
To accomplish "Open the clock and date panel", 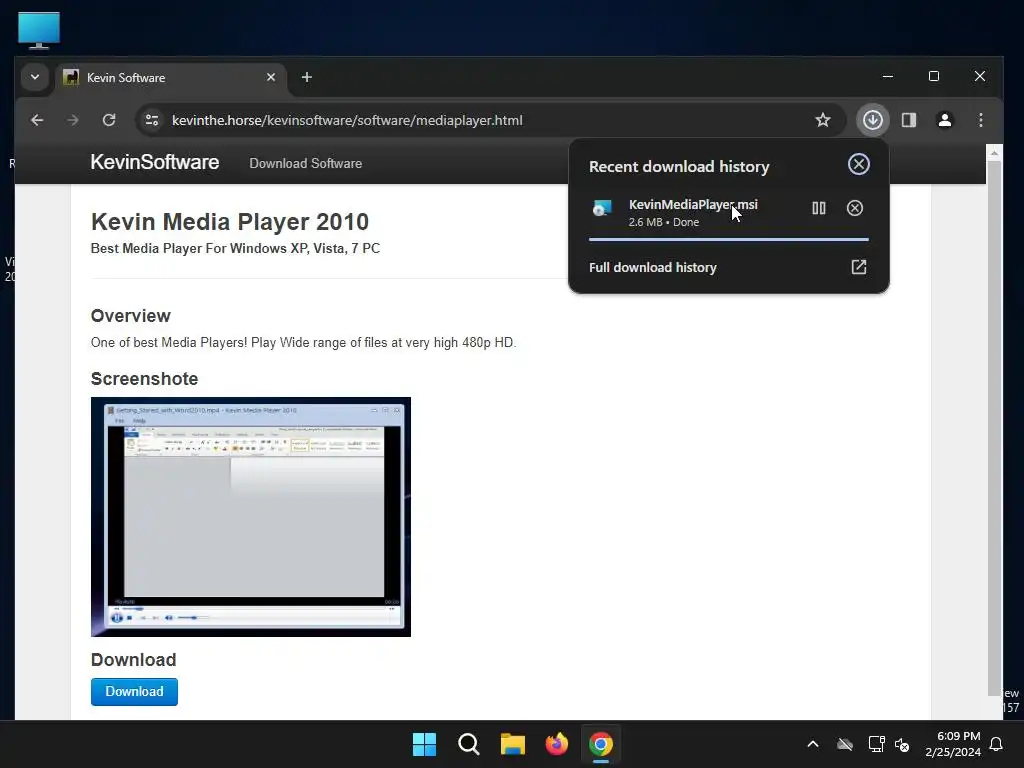I will [x=953, y=744].
